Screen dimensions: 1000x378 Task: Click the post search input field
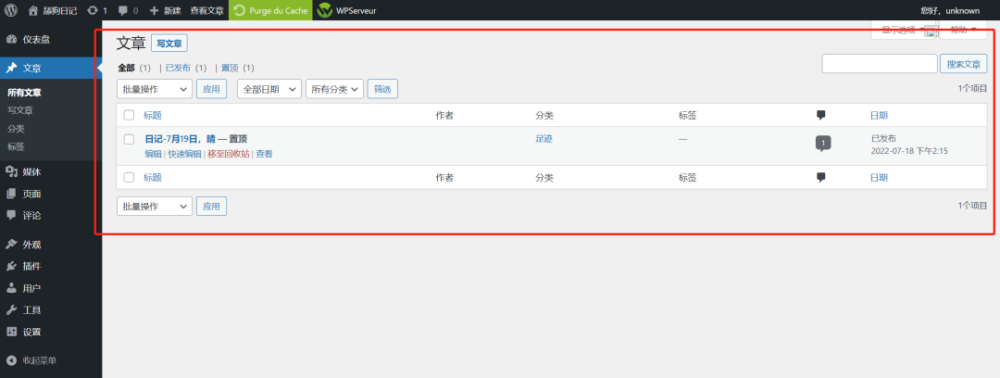coord(879,64)
